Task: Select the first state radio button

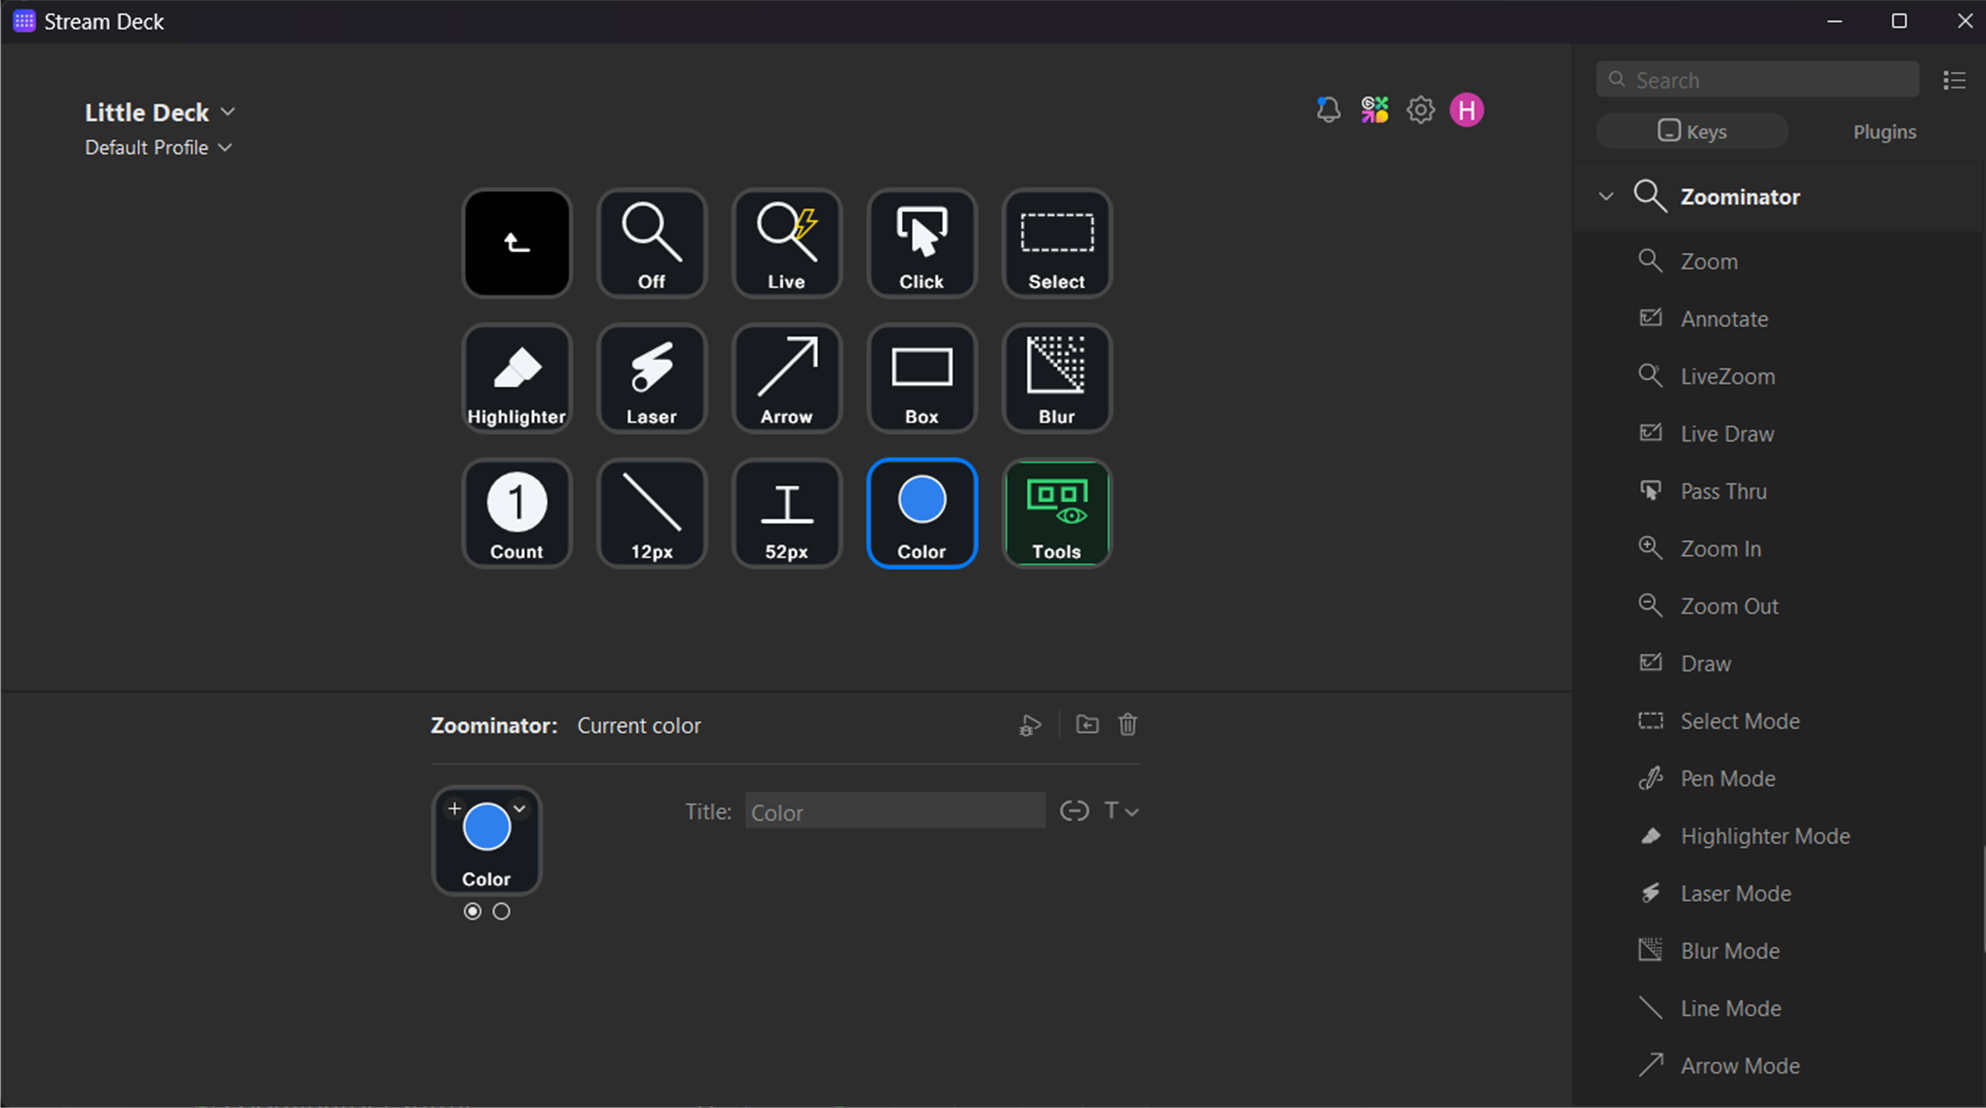Action: [x=472, y=911]
